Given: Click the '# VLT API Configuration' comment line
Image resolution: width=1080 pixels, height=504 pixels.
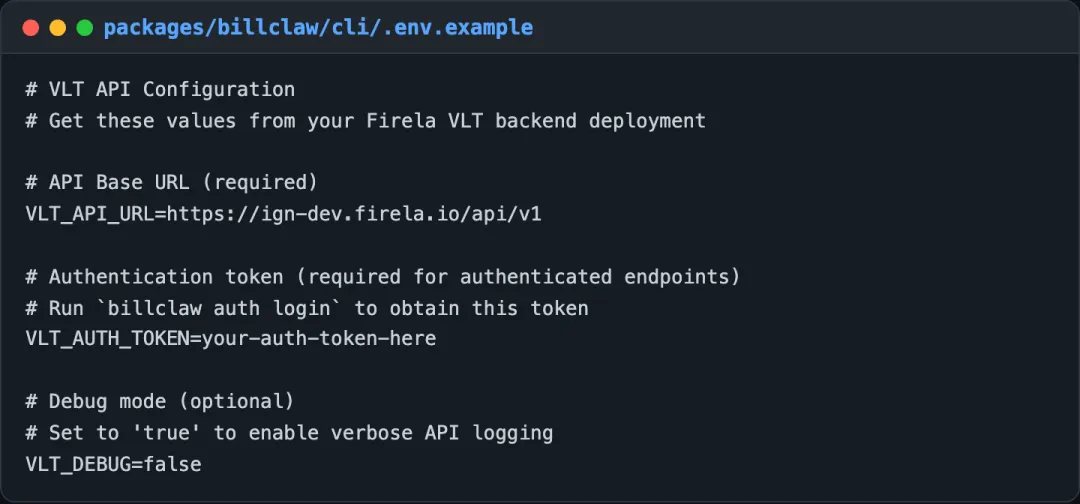Looking at the screenshot, I should (x=160, y=90).
